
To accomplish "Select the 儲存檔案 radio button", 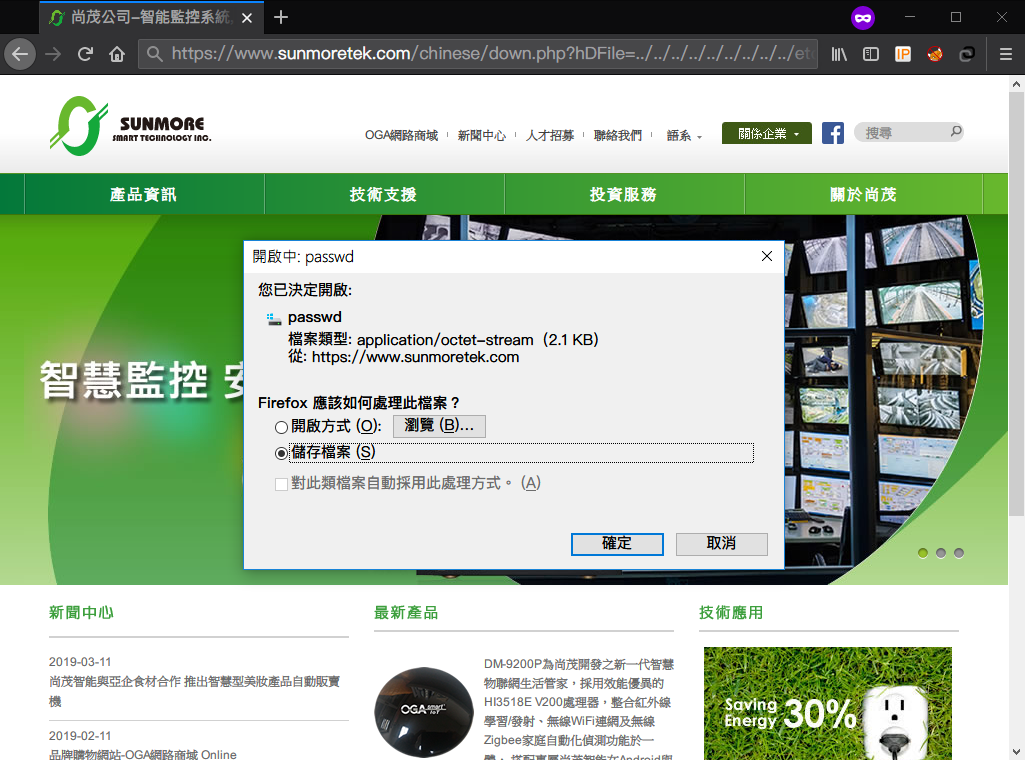I will pyautogui.click(x=281, y=453).
